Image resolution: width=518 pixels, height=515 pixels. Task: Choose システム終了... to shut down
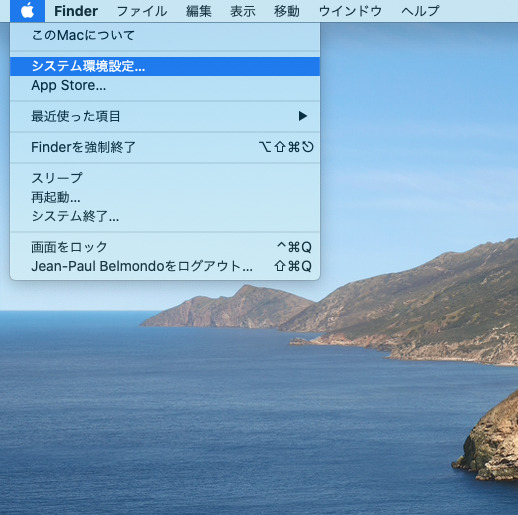pos(165,216)
